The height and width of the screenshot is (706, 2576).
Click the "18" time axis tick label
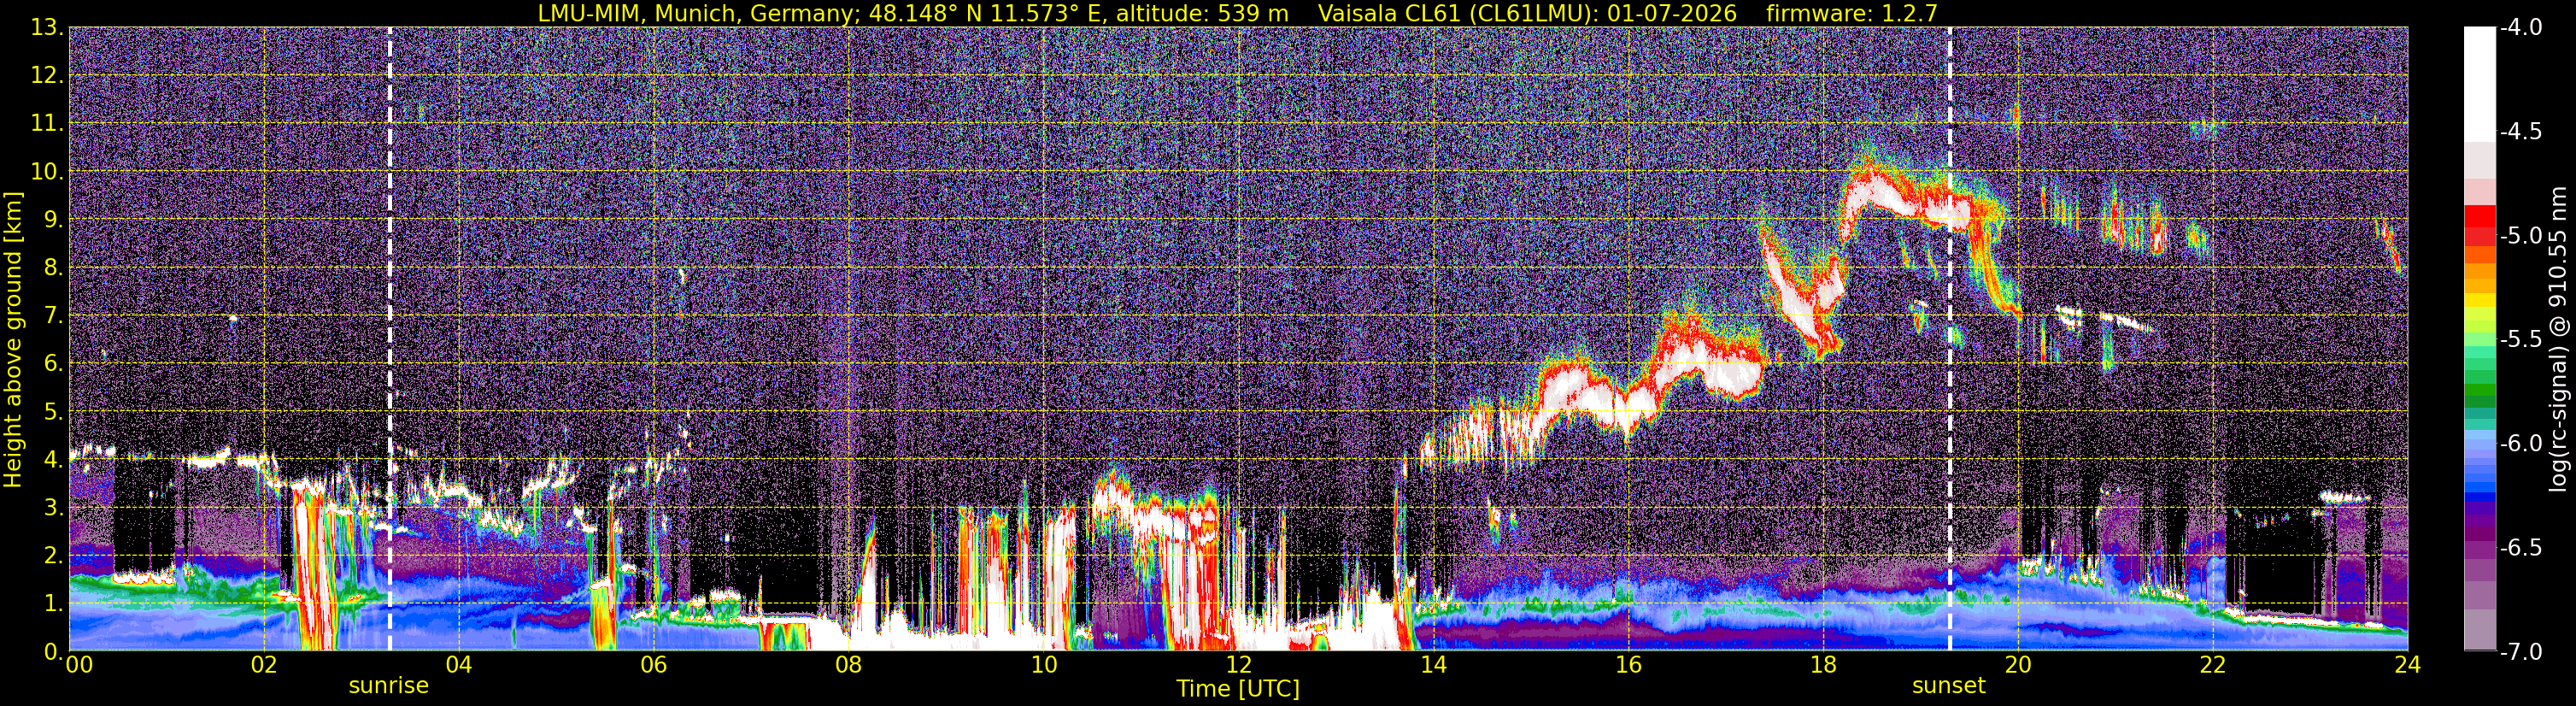click(1823, 666)
